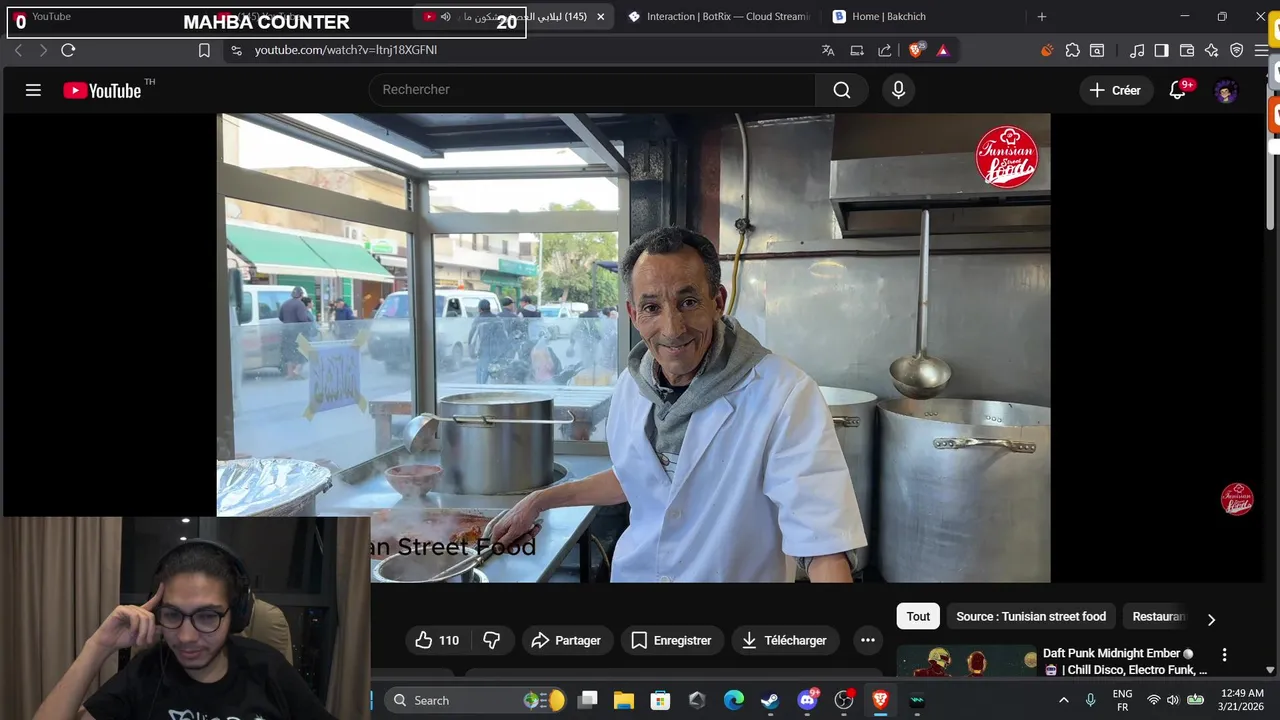Image resolution: width=1280 pixels, height=720 pixels.
Task: Click the Enregistrer button
Action: 672,640
